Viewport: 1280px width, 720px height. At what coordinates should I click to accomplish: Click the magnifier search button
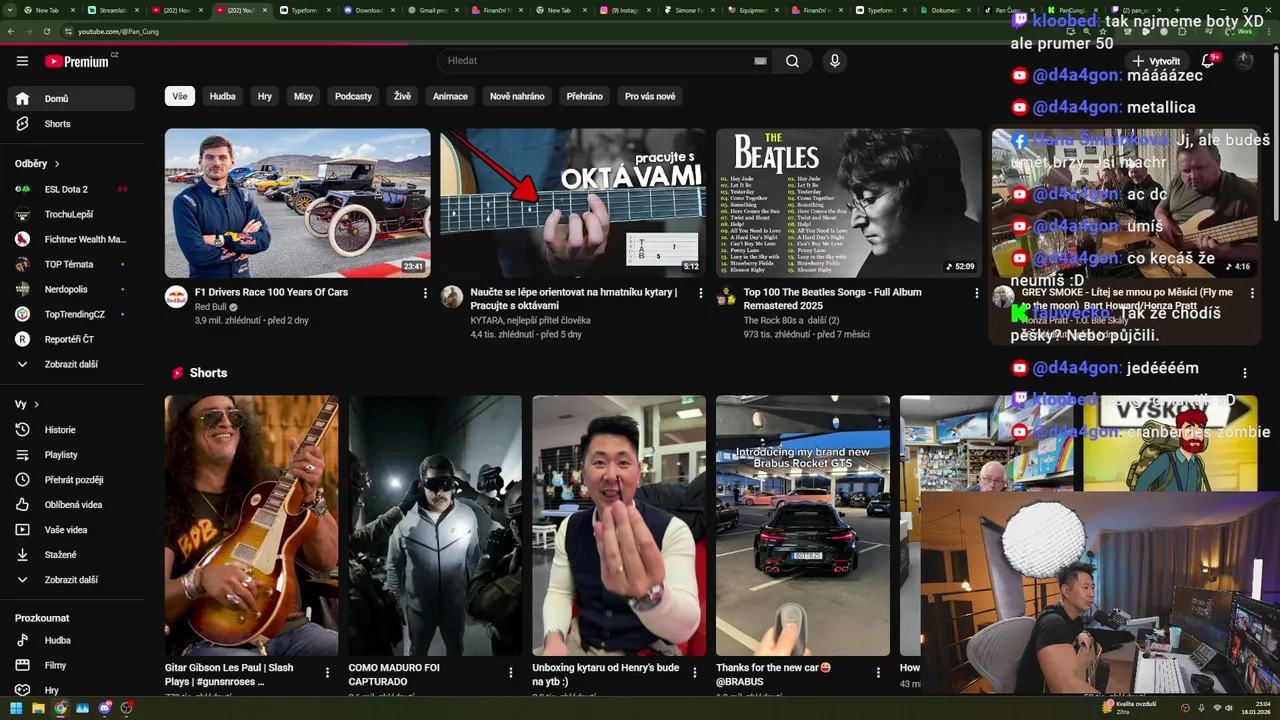tap(792, 61)
